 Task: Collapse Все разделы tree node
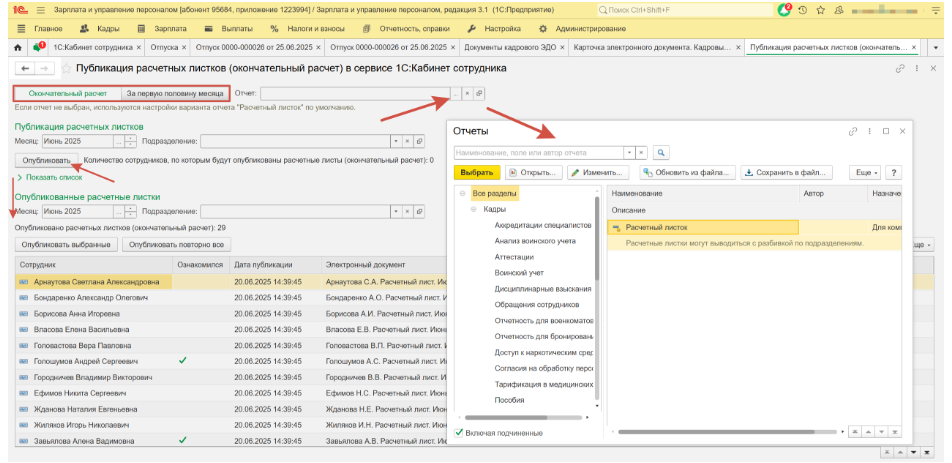pyautogui.click(x=463, y=194)
